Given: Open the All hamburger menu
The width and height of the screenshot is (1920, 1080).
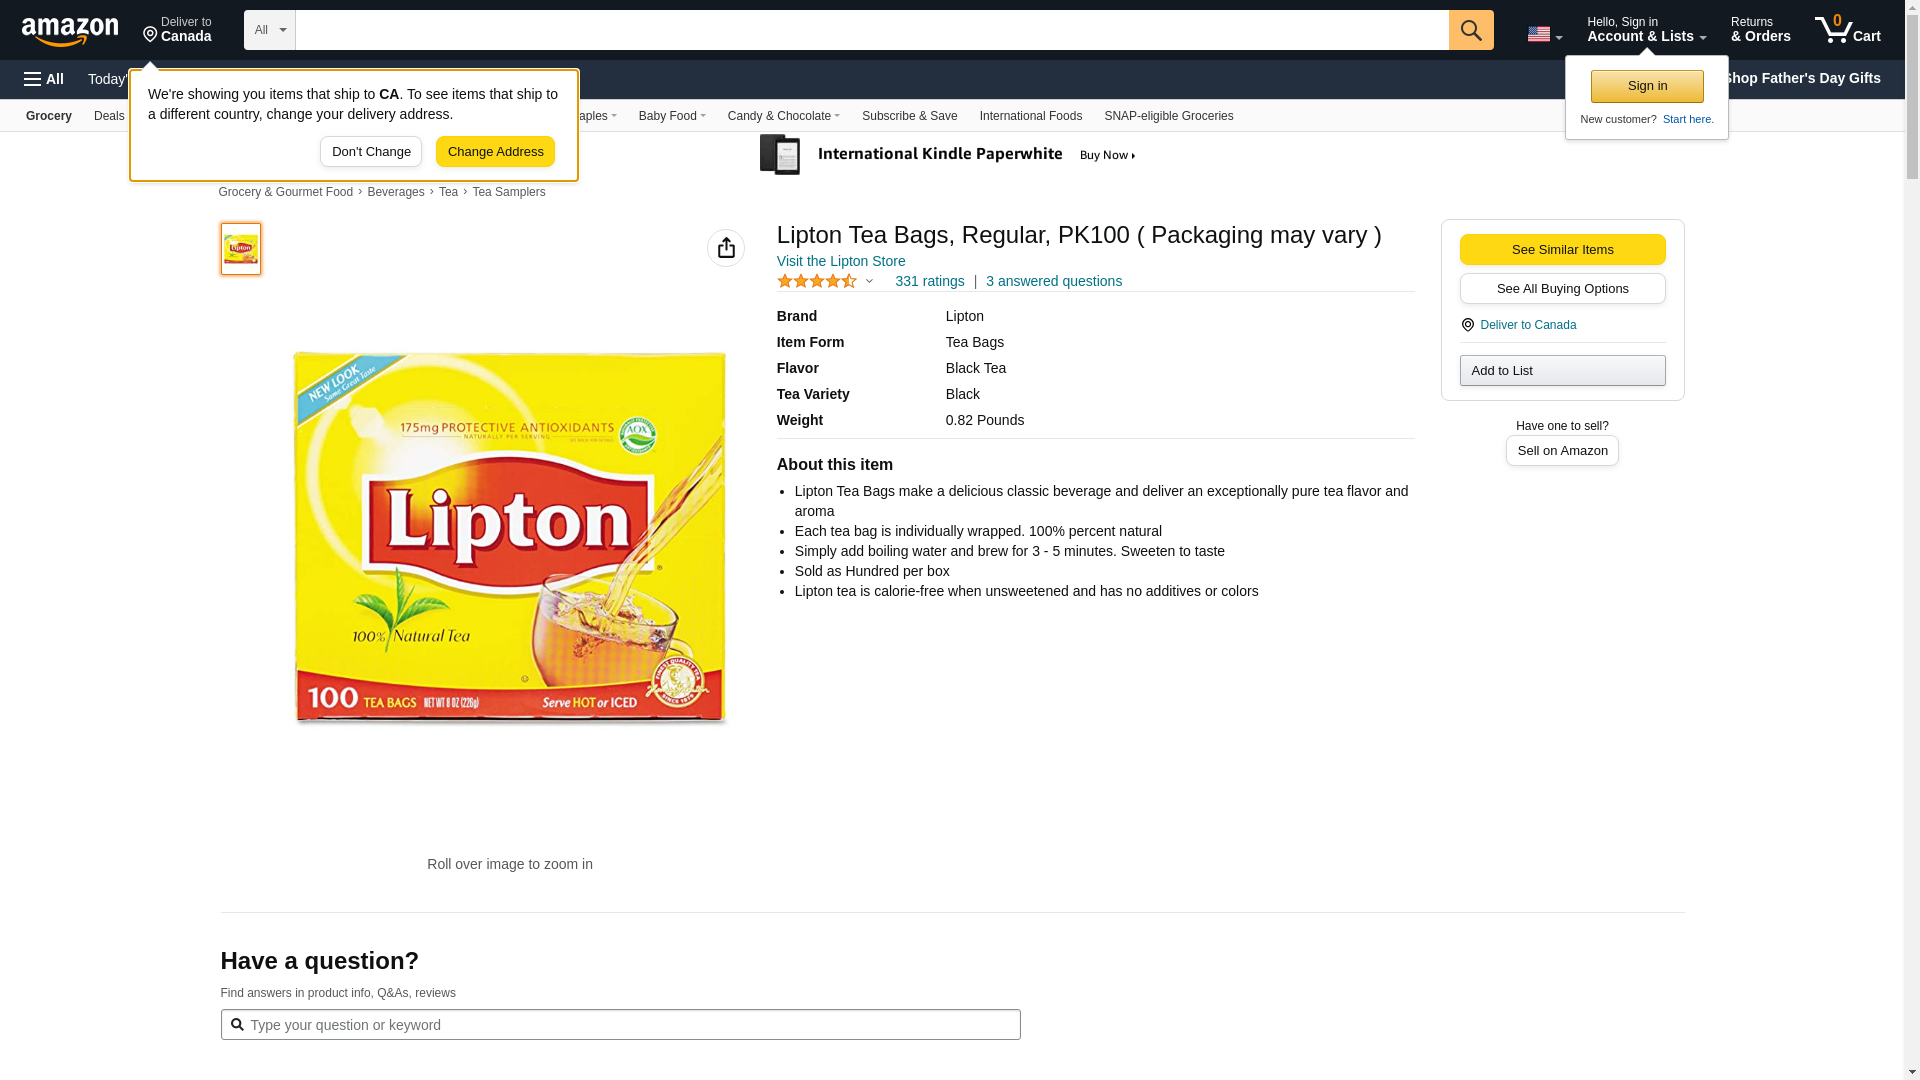Looking at the screenshot, I should click(44, 79).
